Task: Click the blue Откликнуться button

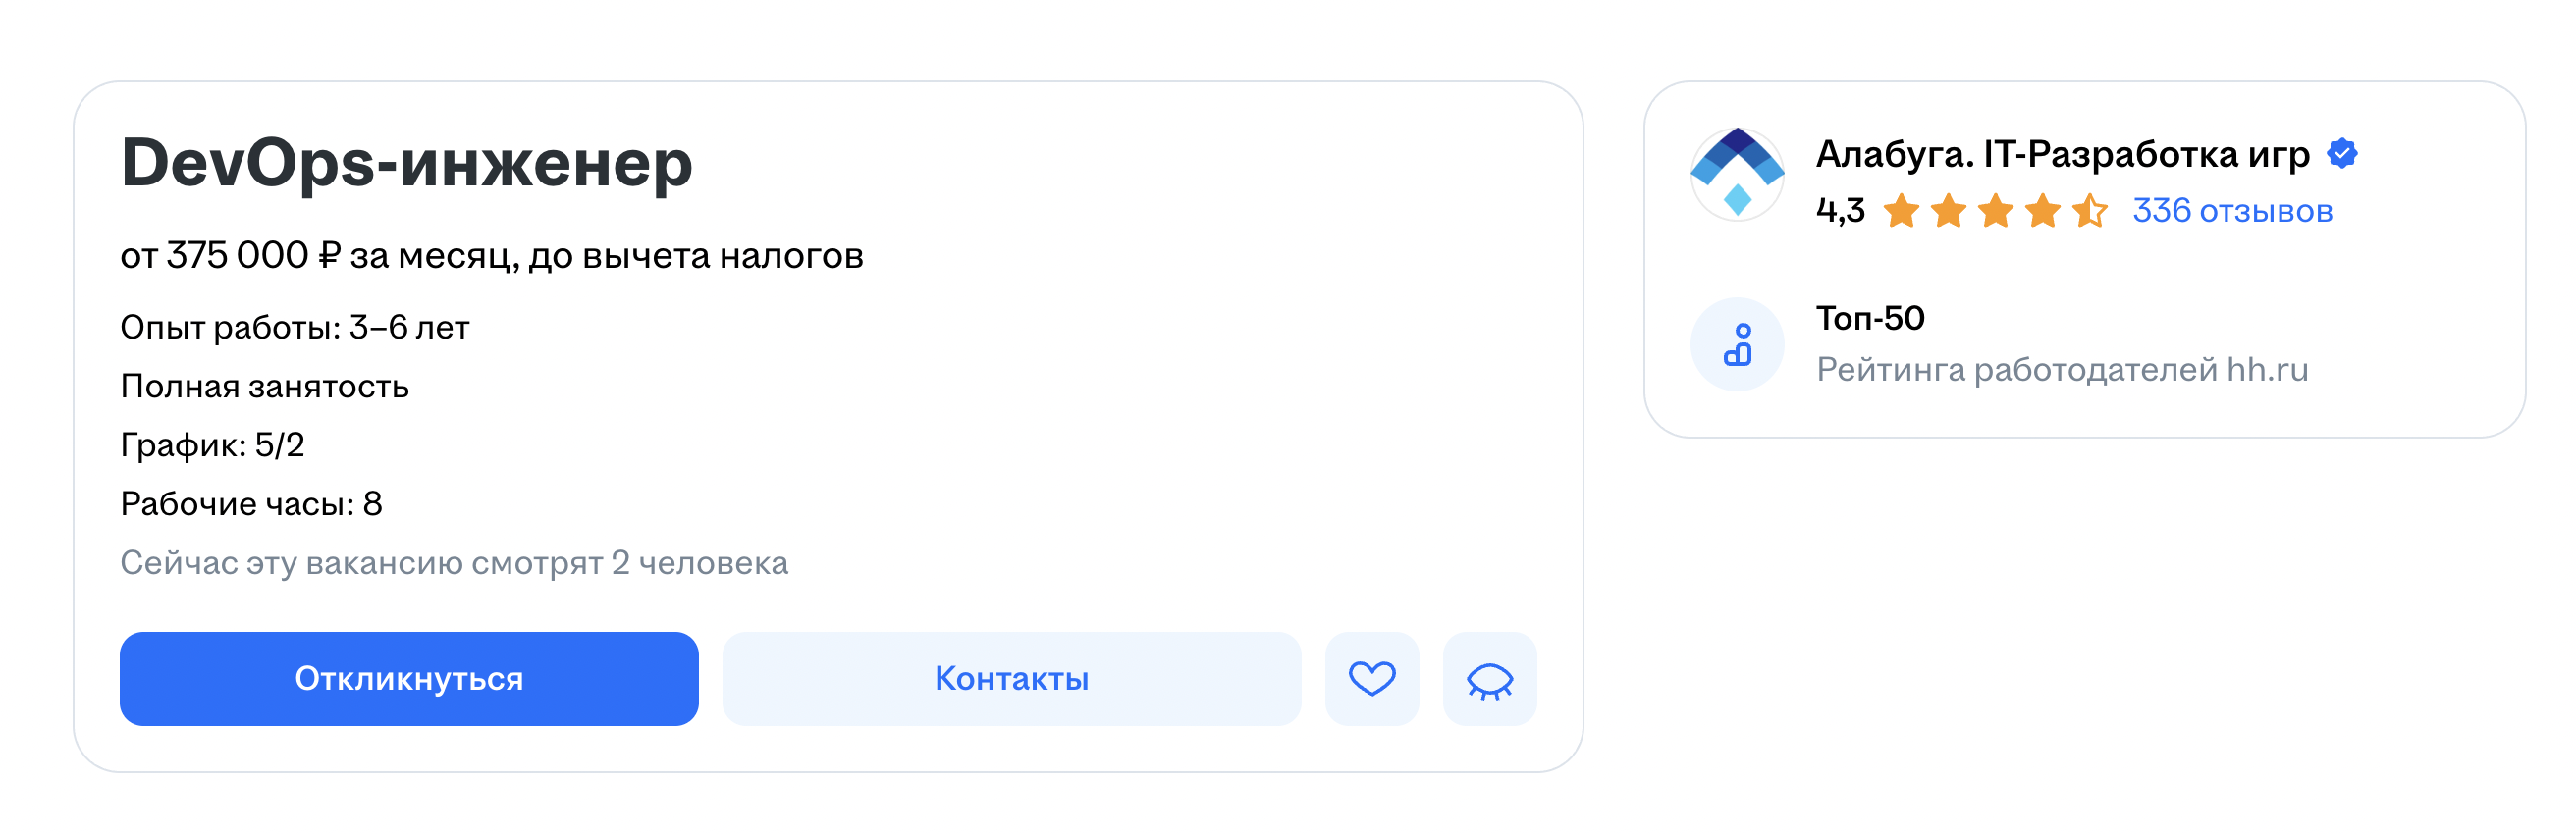Action: 409,679
